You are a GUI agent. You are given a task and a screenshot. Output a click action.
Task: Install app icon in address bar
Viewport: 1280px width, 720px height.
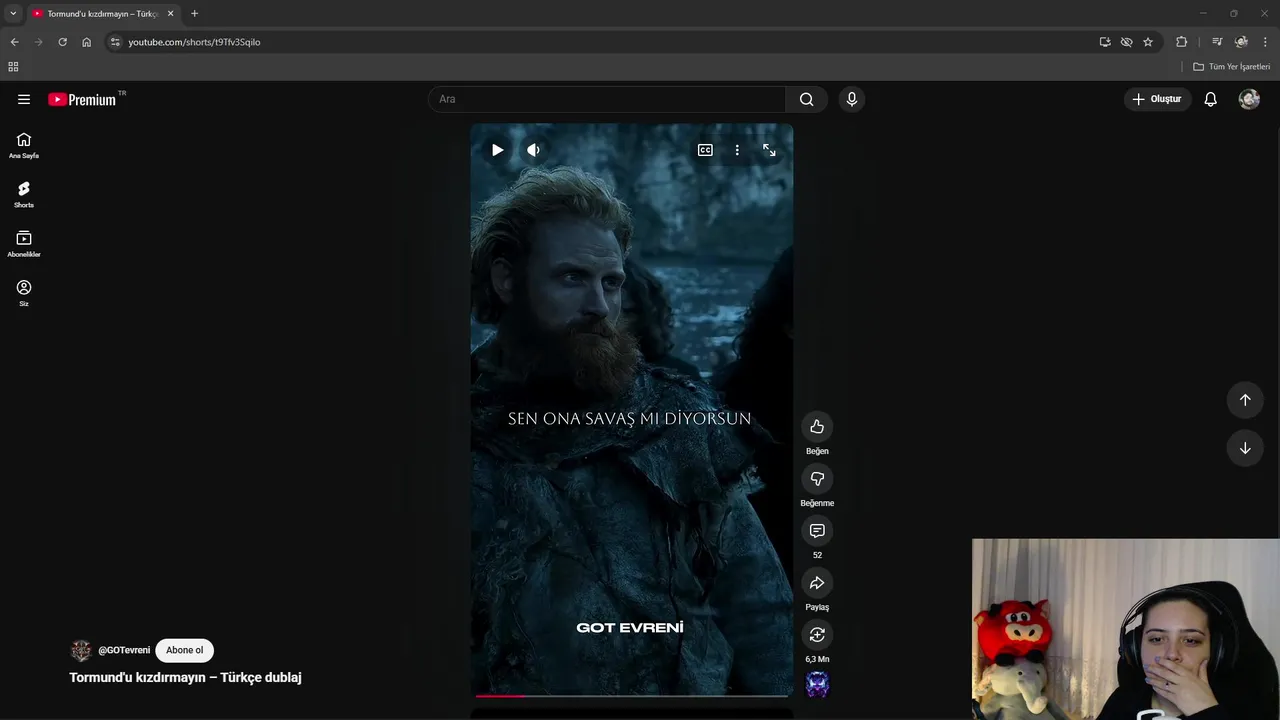(1105, 42)
